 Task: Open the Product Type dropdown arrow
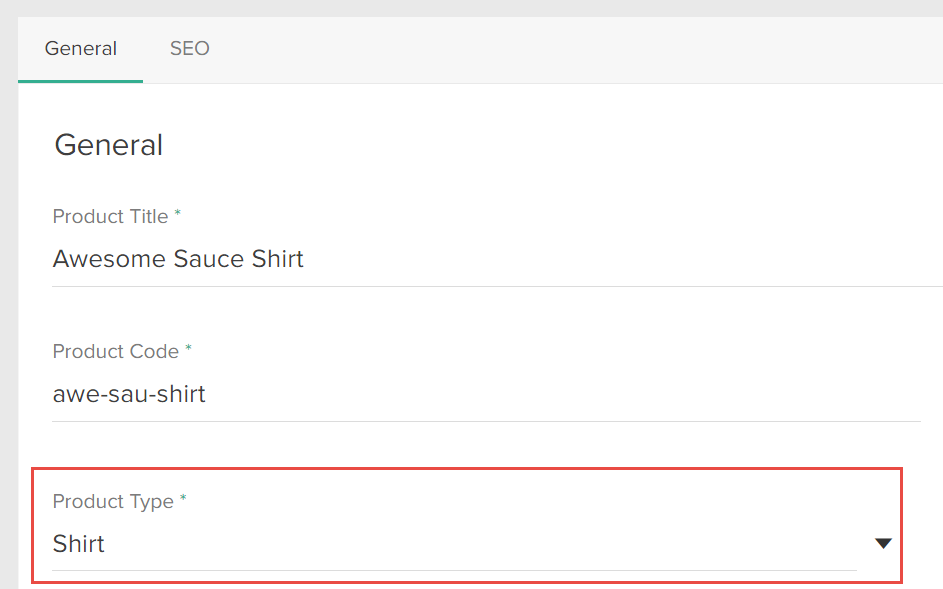pos(883,543)
